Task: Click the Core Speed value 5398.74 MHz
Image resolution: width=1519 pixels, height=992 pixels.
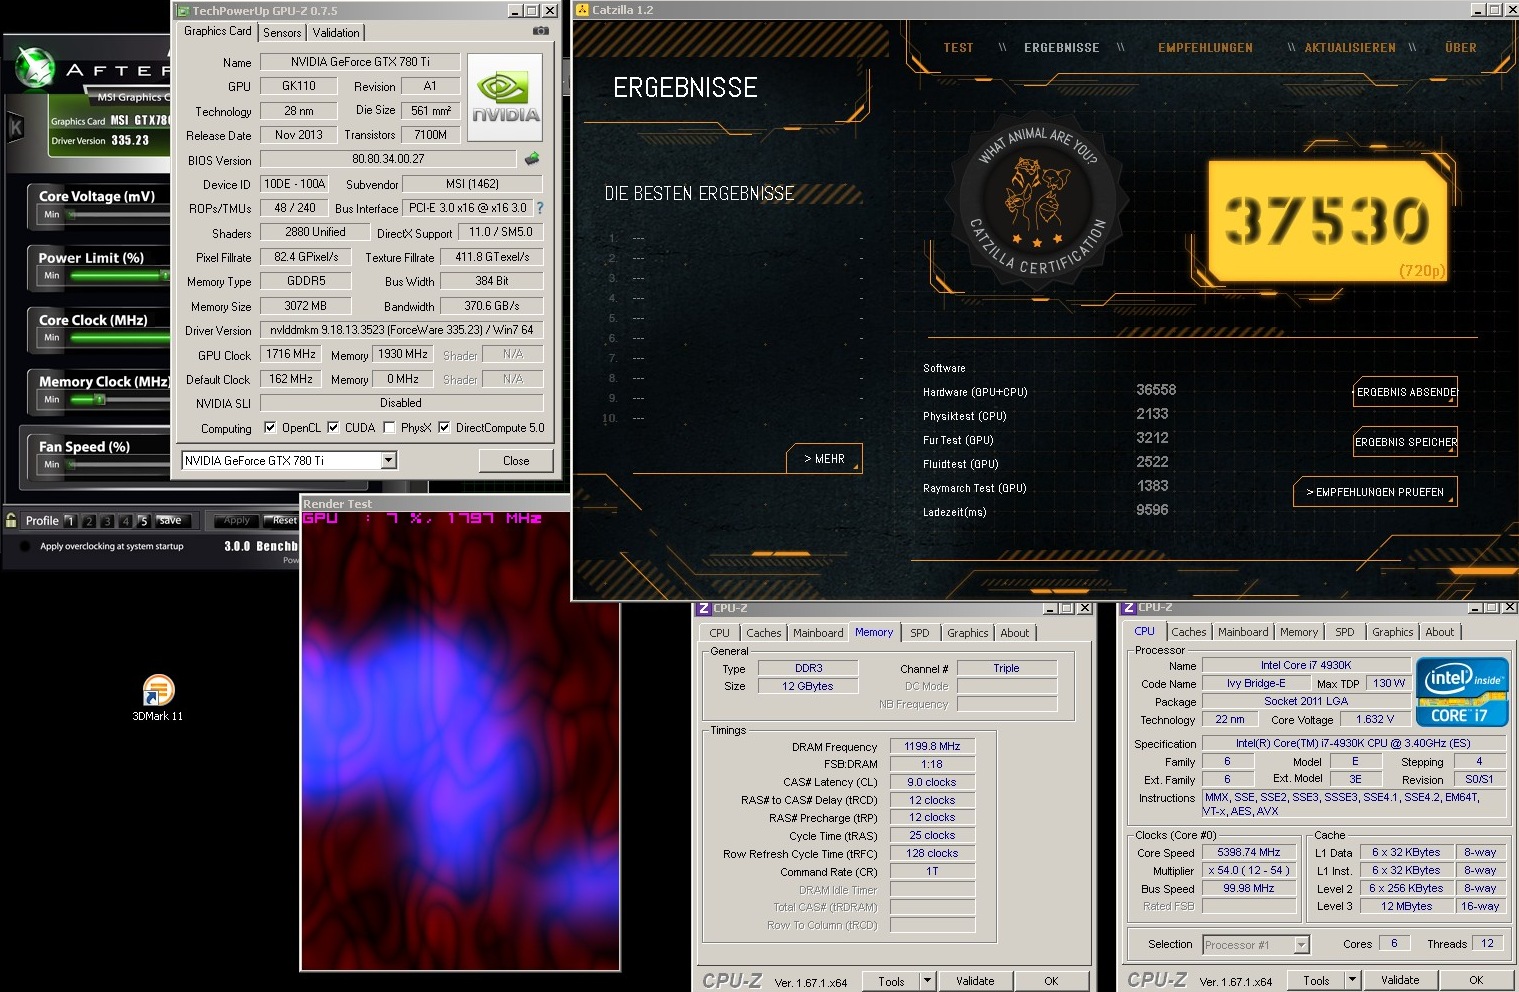Action: pyautogui.click(x=1248, y=853)
